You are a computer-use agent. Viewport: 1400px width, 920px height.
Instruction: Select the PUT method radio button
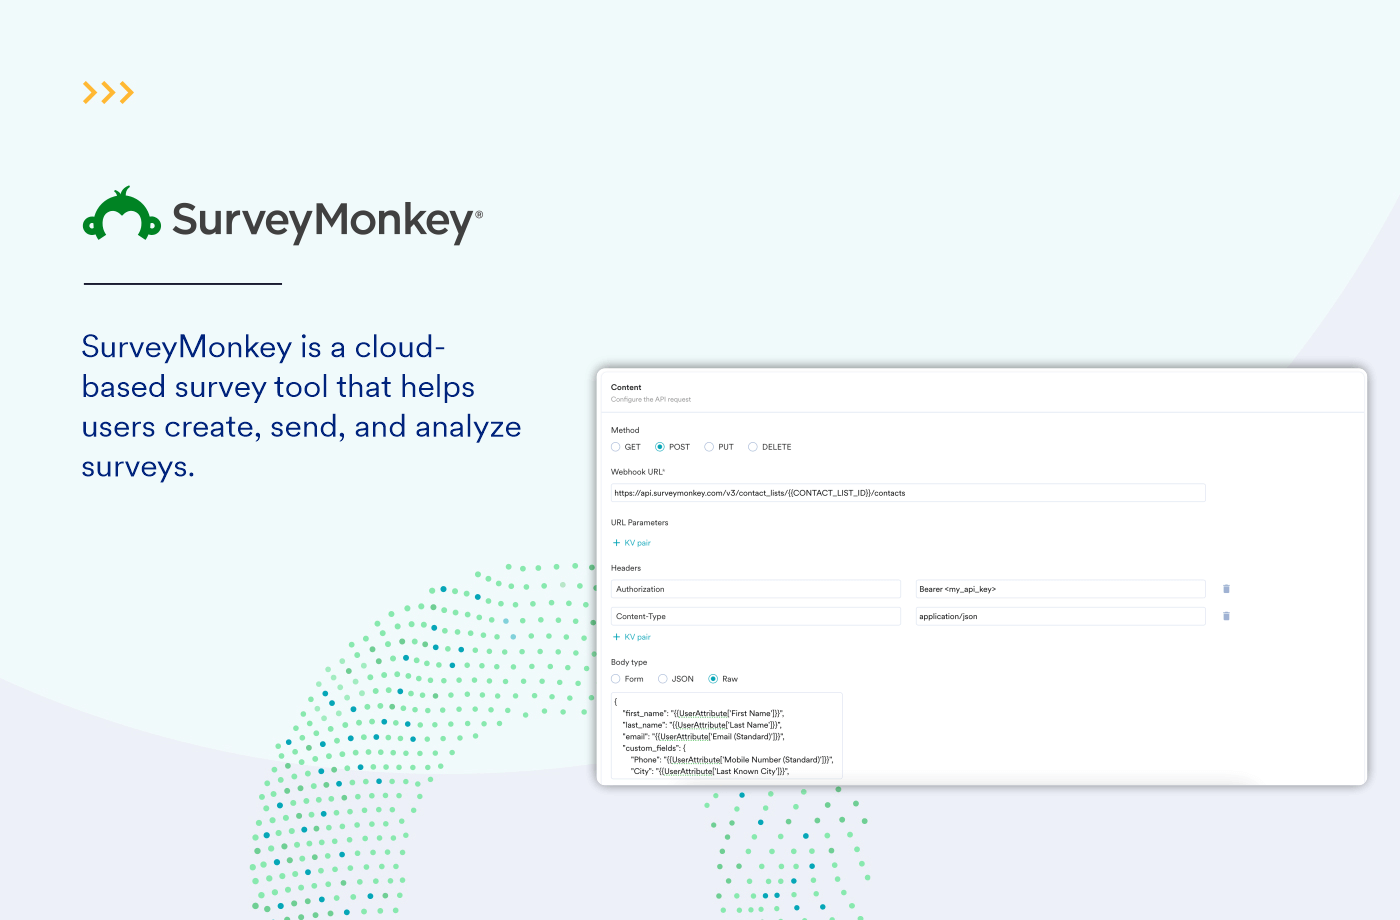[x=709, y=447]
